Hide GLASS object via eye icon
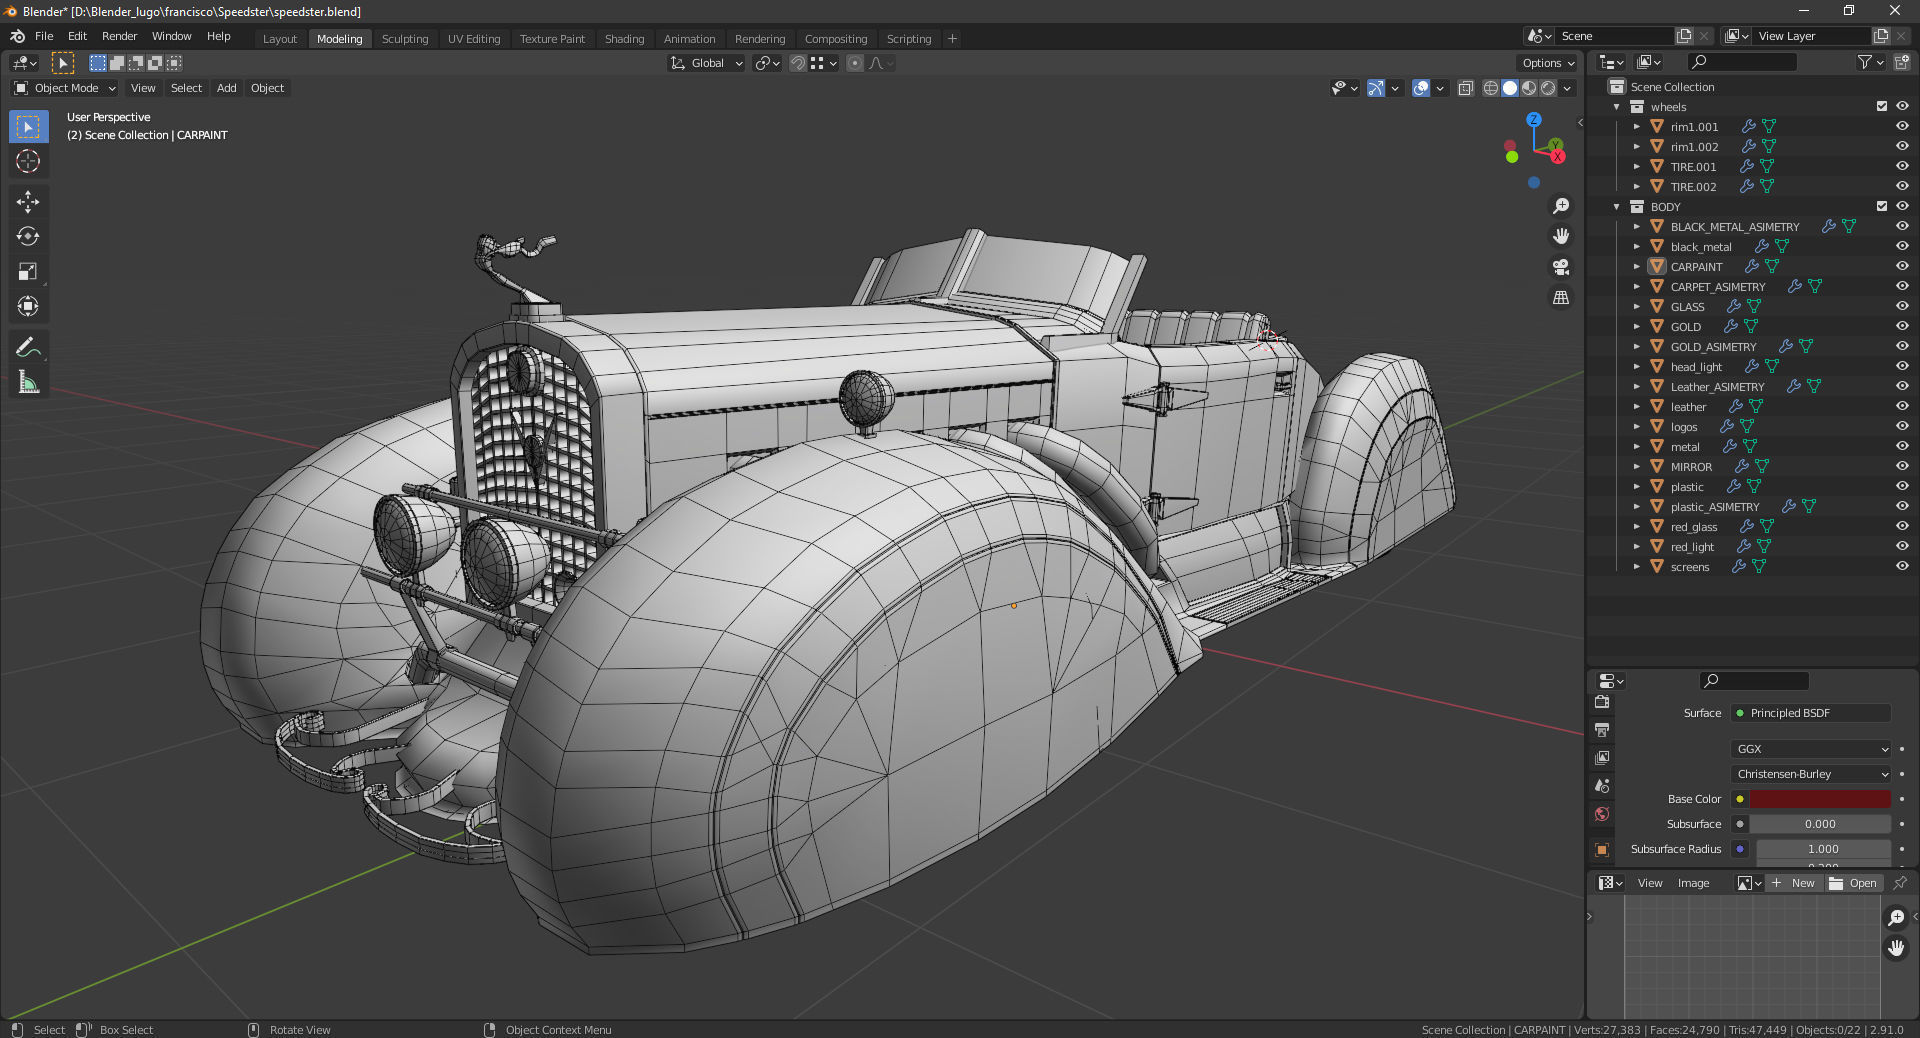The width and height of the screenshot is (1920, 1038). click(1902, 306)
